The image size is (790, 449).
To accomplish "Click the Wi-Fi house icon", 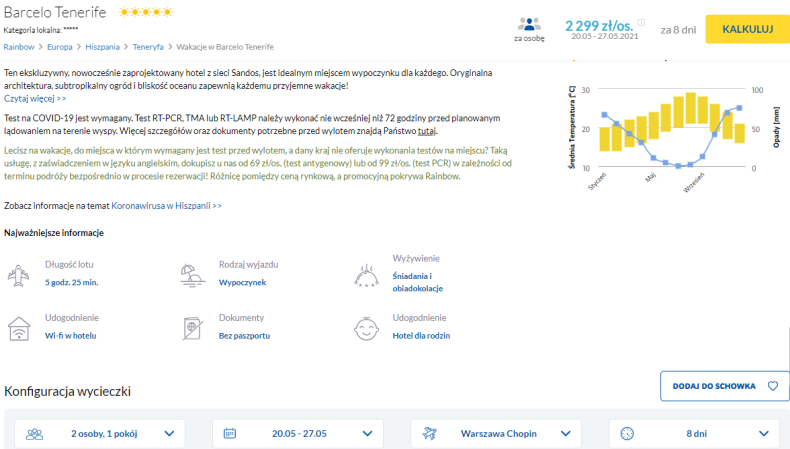I will (x=19, y=329).
